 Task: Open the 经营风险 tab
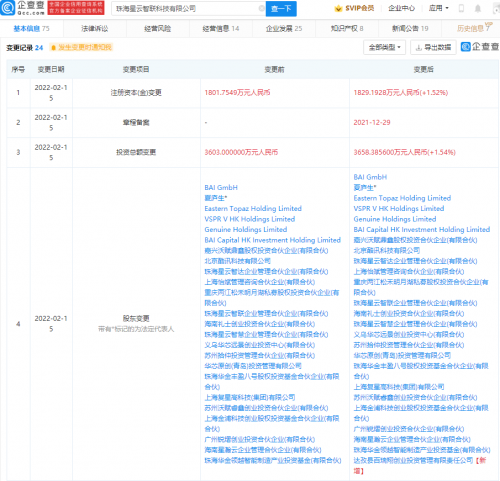[158, 29]
